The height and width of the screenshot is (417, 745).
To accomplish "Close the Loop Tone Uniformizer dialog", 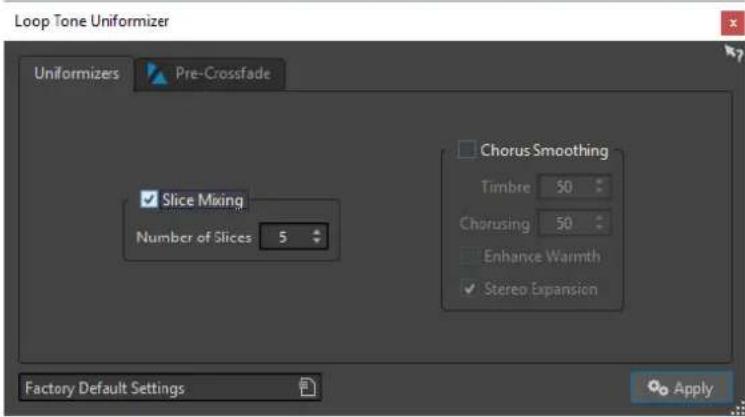I will pos(732,23).
